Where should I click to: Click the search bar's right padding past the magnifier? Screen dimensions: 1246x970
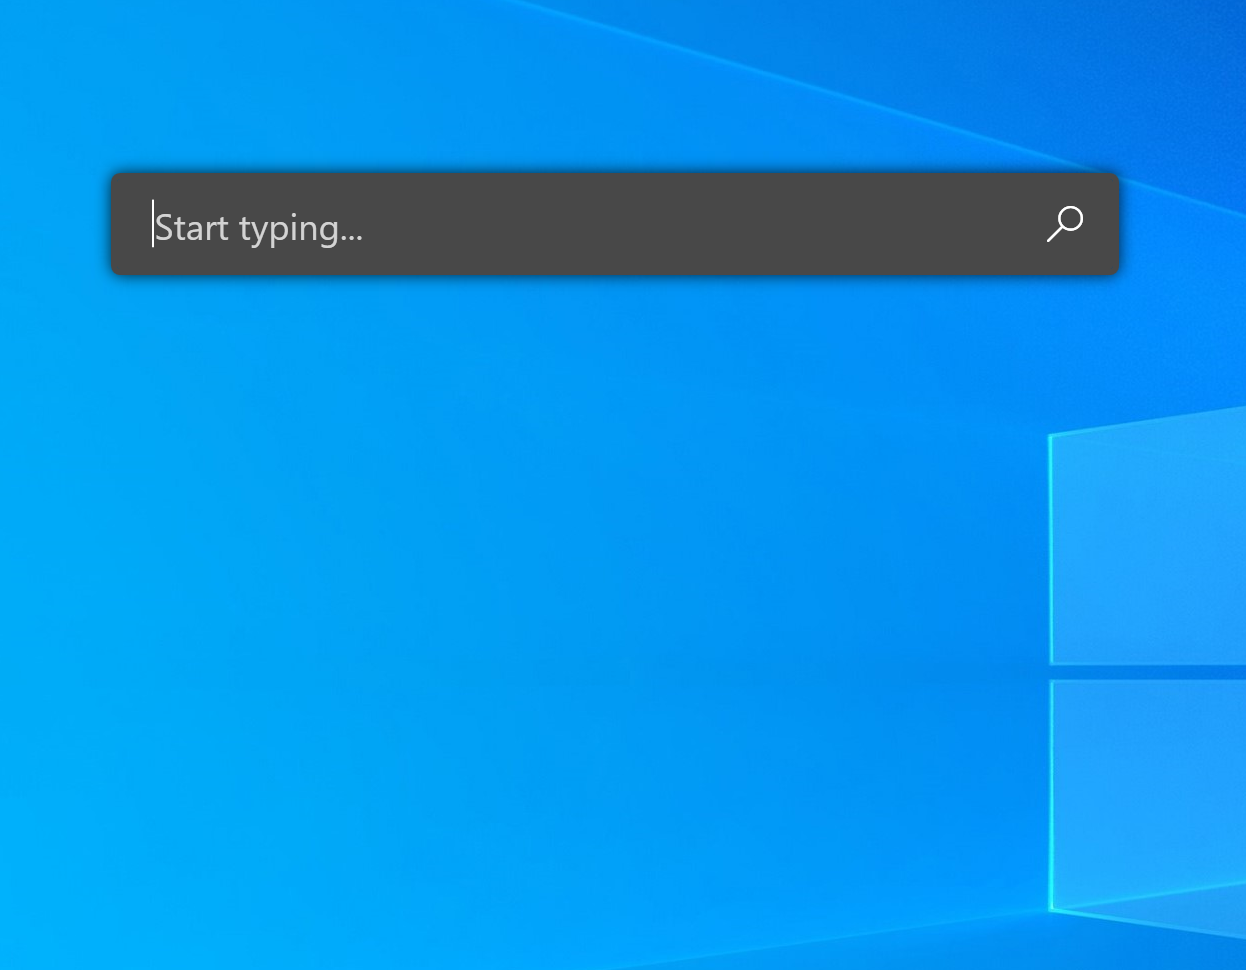1104,225
